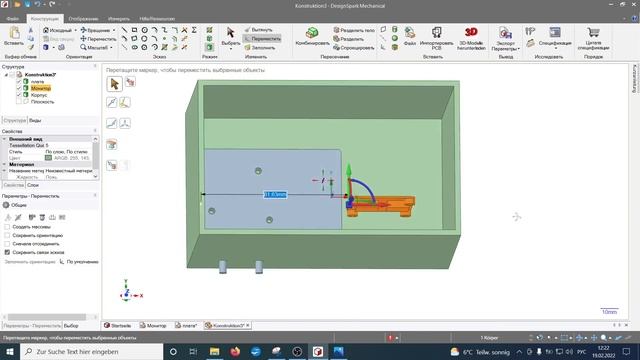This screenshot has height=360, width=640.
Task: Select the cylinder insert icon
Action: tap(395, 29)
